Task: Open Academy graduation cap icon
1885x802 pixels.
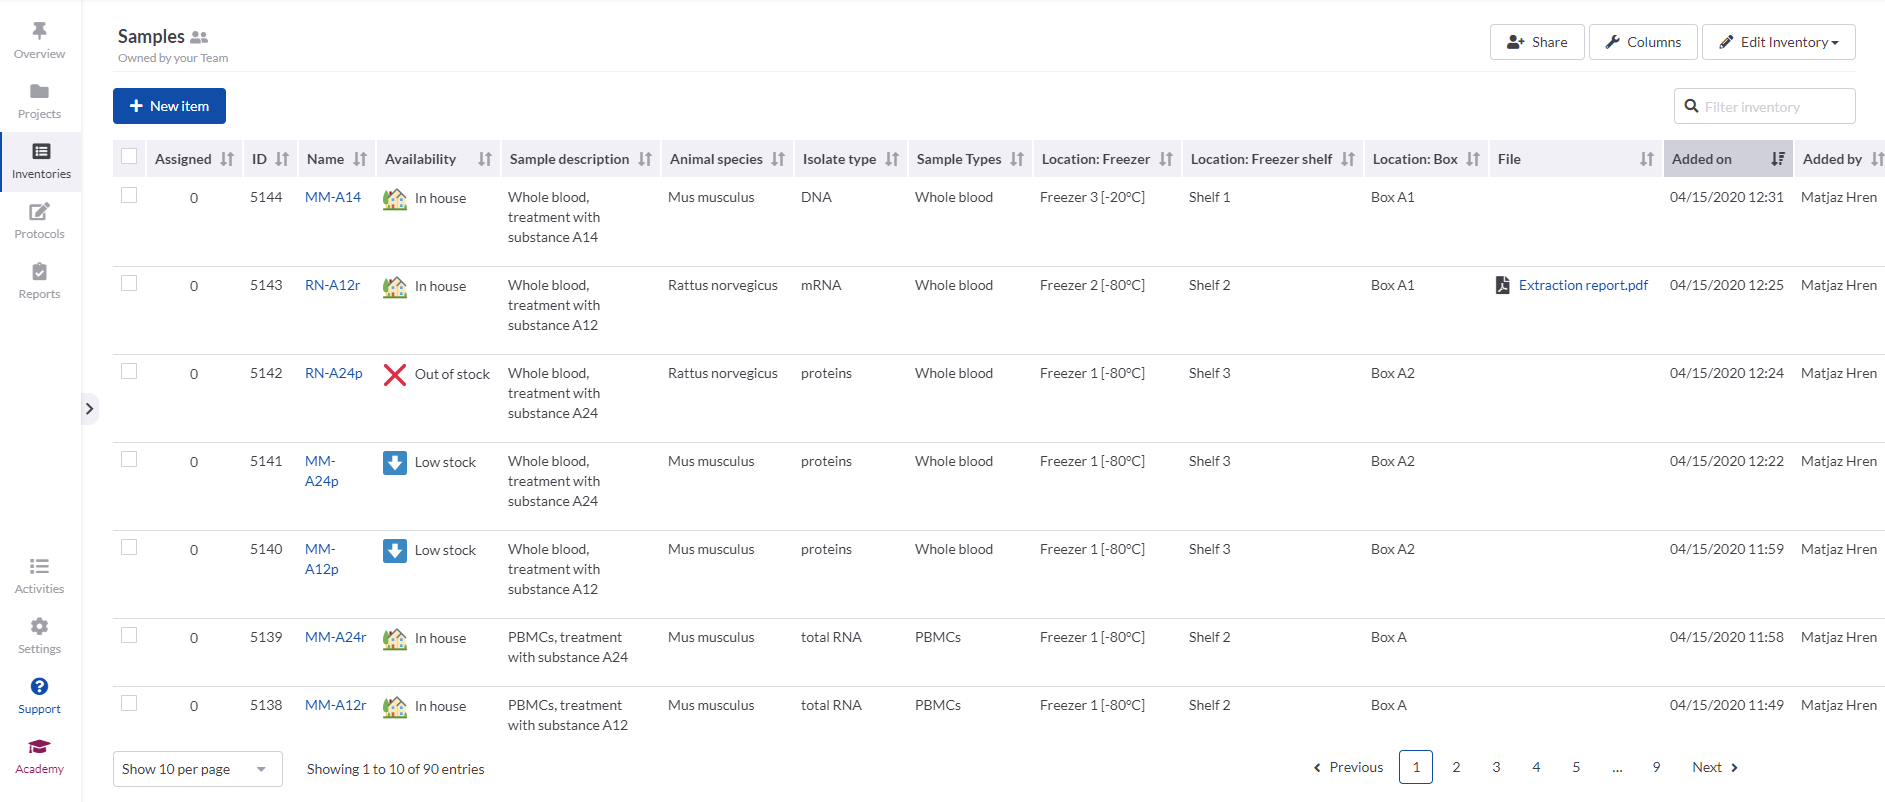Action: (39, 746)
